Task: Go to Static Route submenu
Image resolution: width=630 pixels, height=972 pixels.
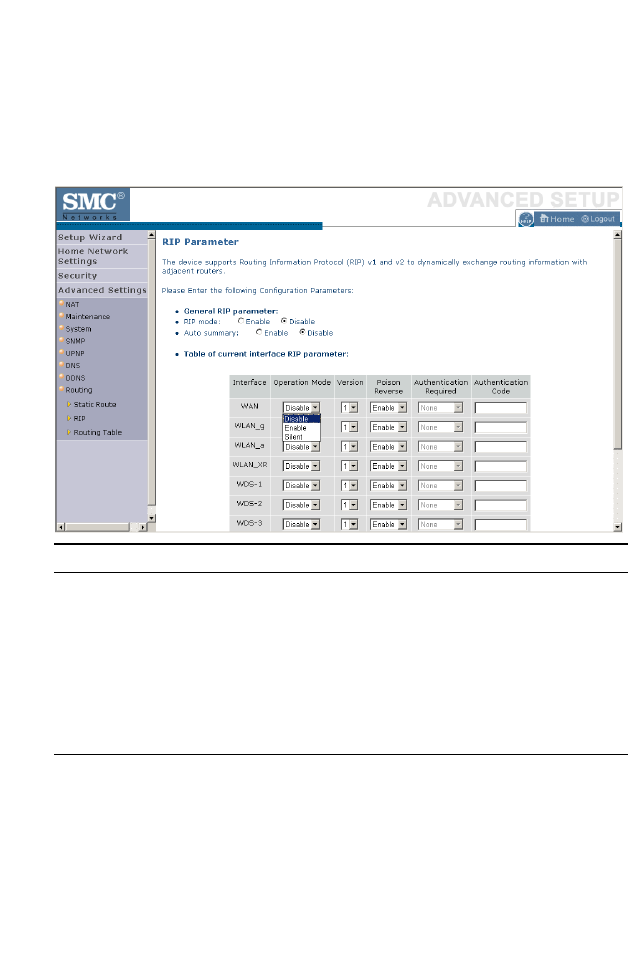Action: pos(95,404)
